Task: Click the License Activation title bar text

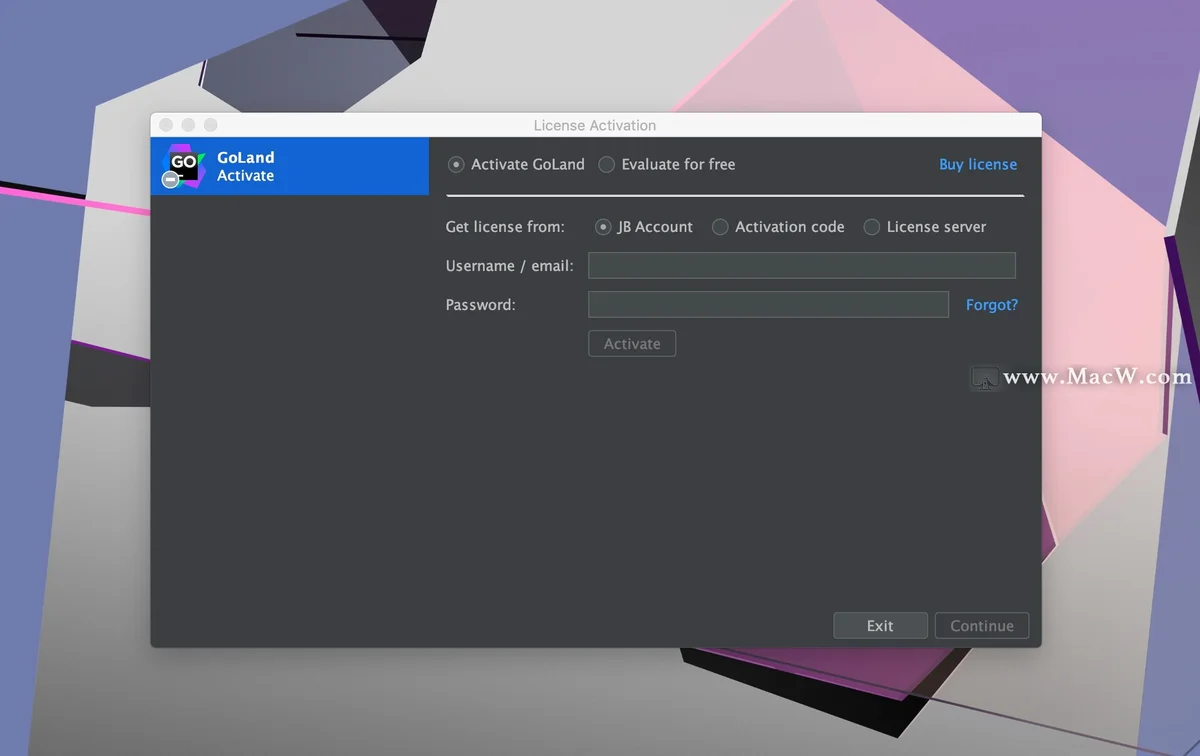Action: (595, 125)
